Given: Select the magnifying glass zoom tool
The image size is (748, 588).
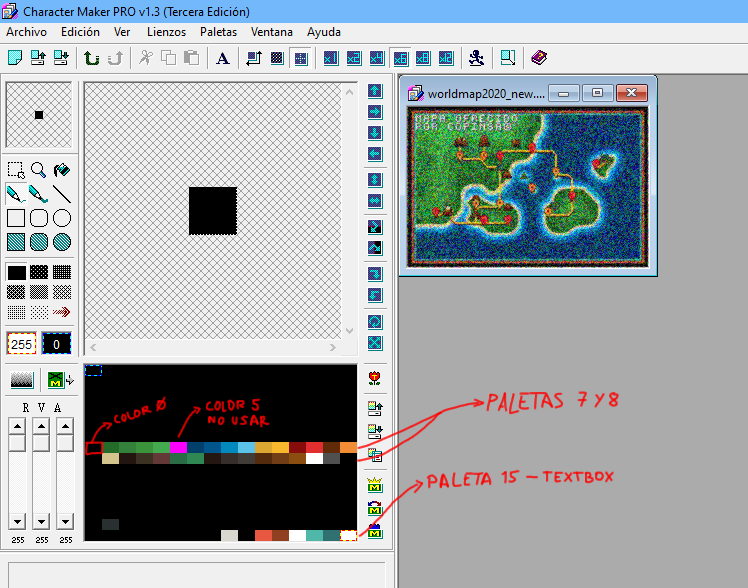Looking at the screenshot, I should [x=39, y=170].
